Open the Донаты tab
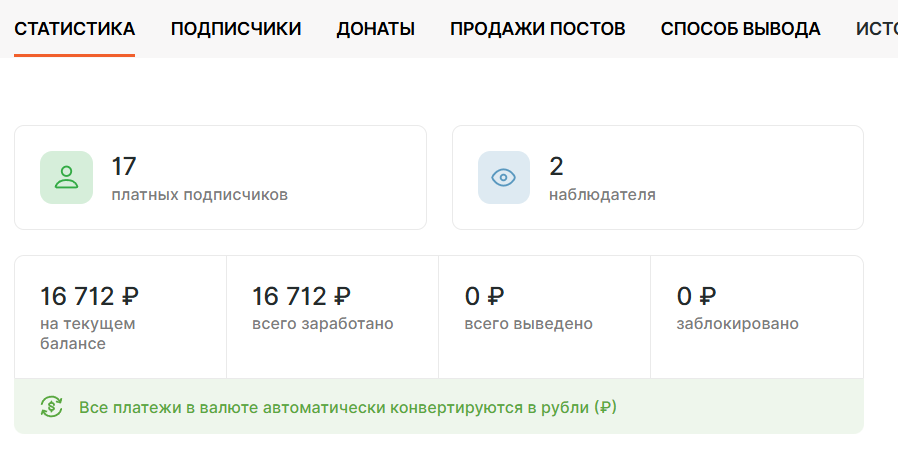This screenshot has height=466, width=898. (x=376, y=29)
